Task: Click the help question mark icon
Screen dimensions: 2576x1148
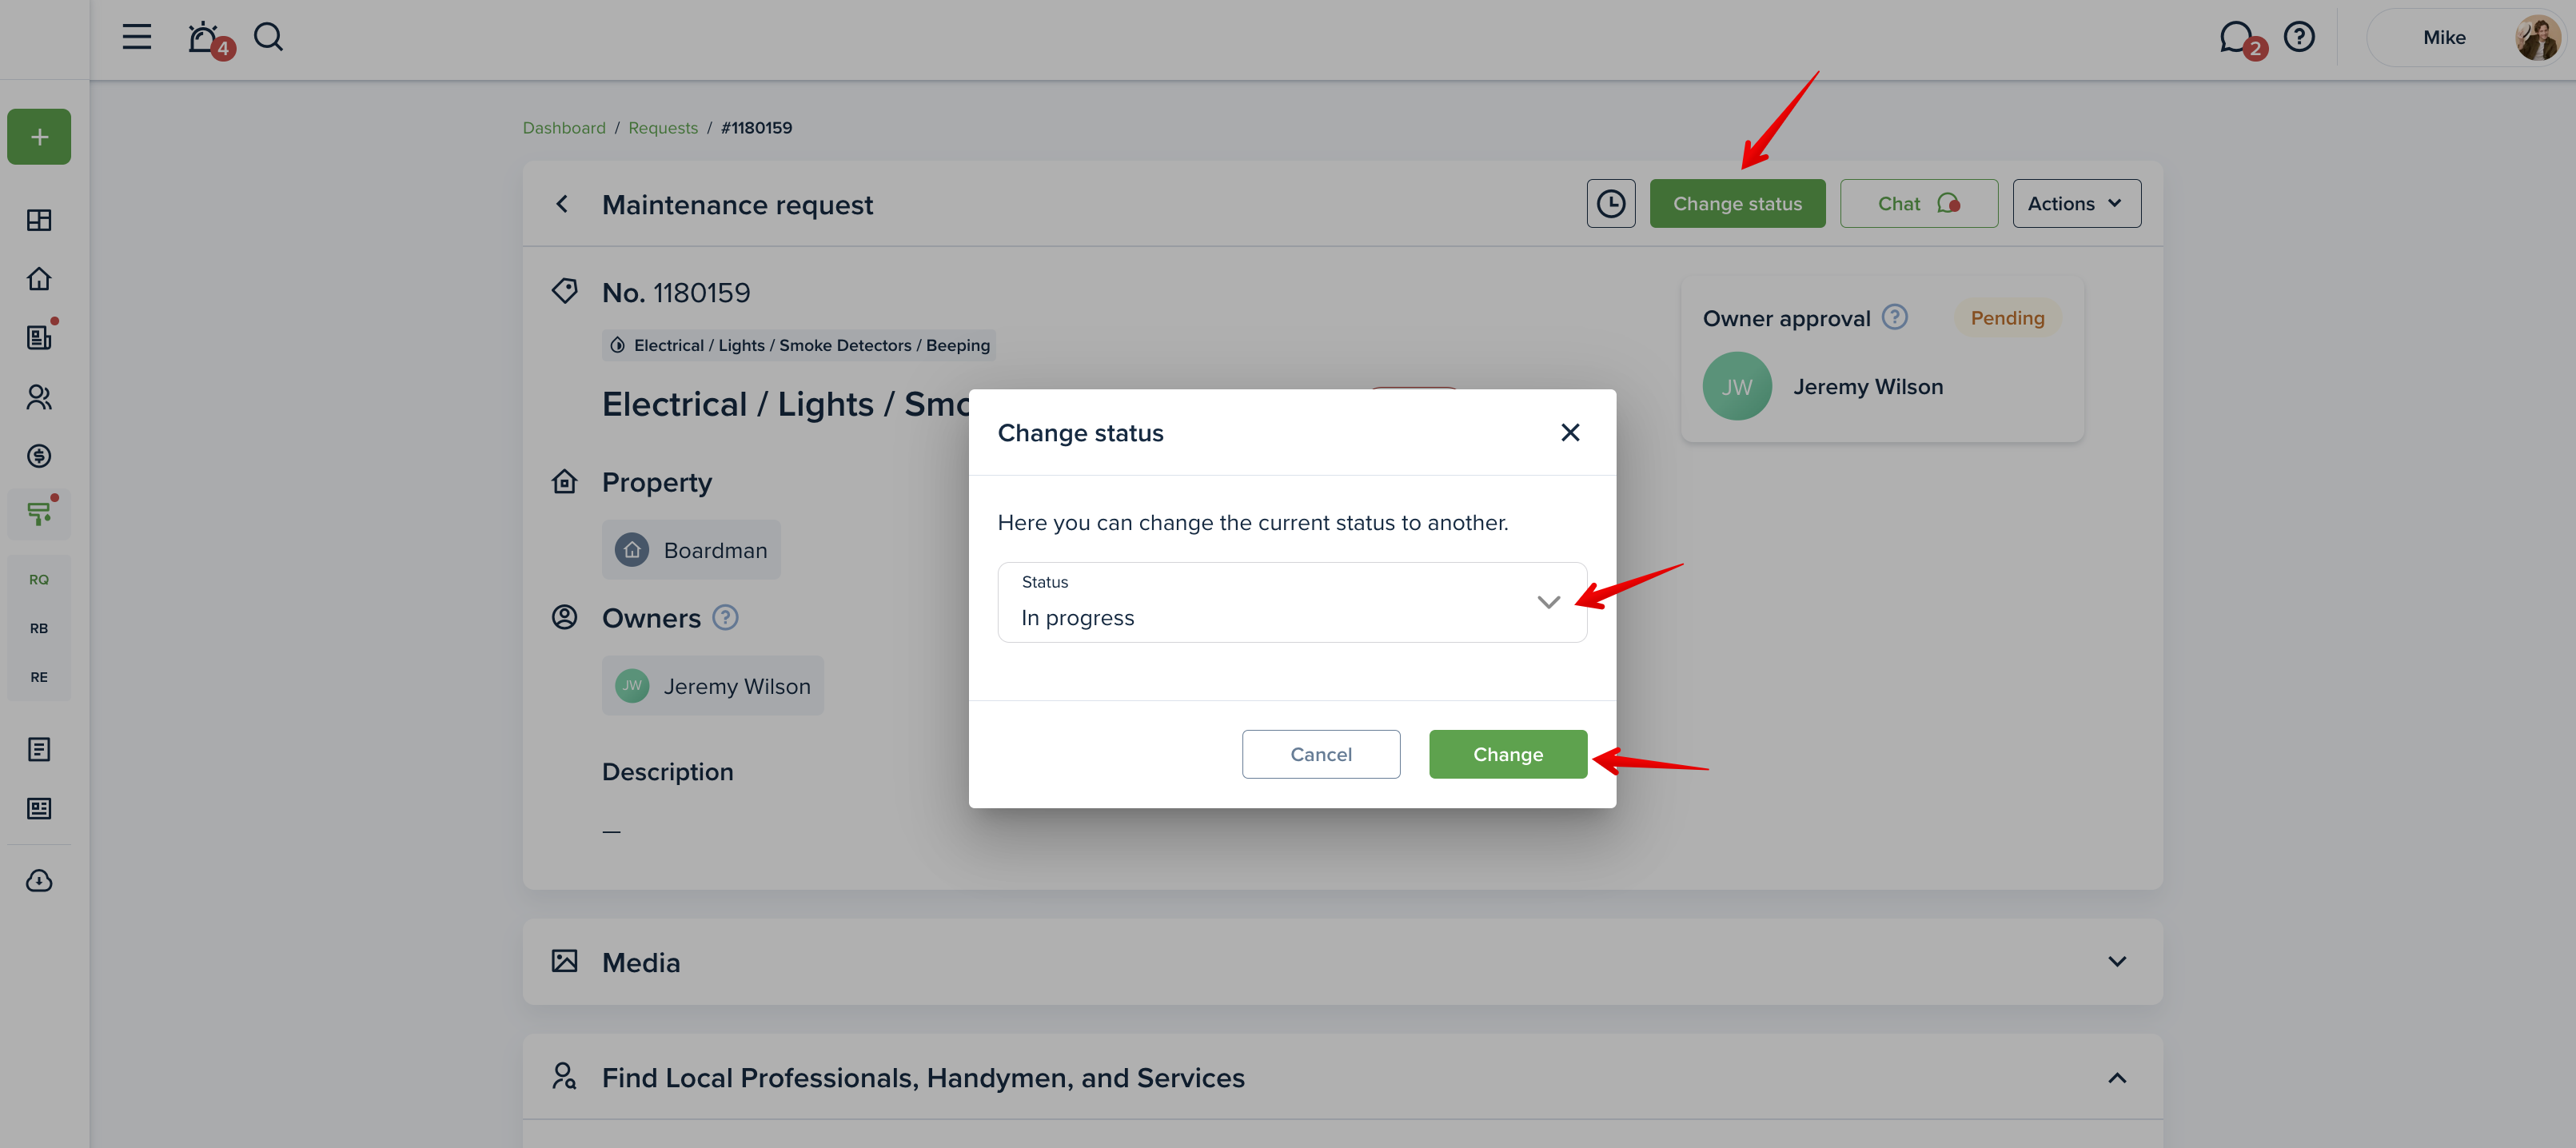Action: [x=2299, y=37]
